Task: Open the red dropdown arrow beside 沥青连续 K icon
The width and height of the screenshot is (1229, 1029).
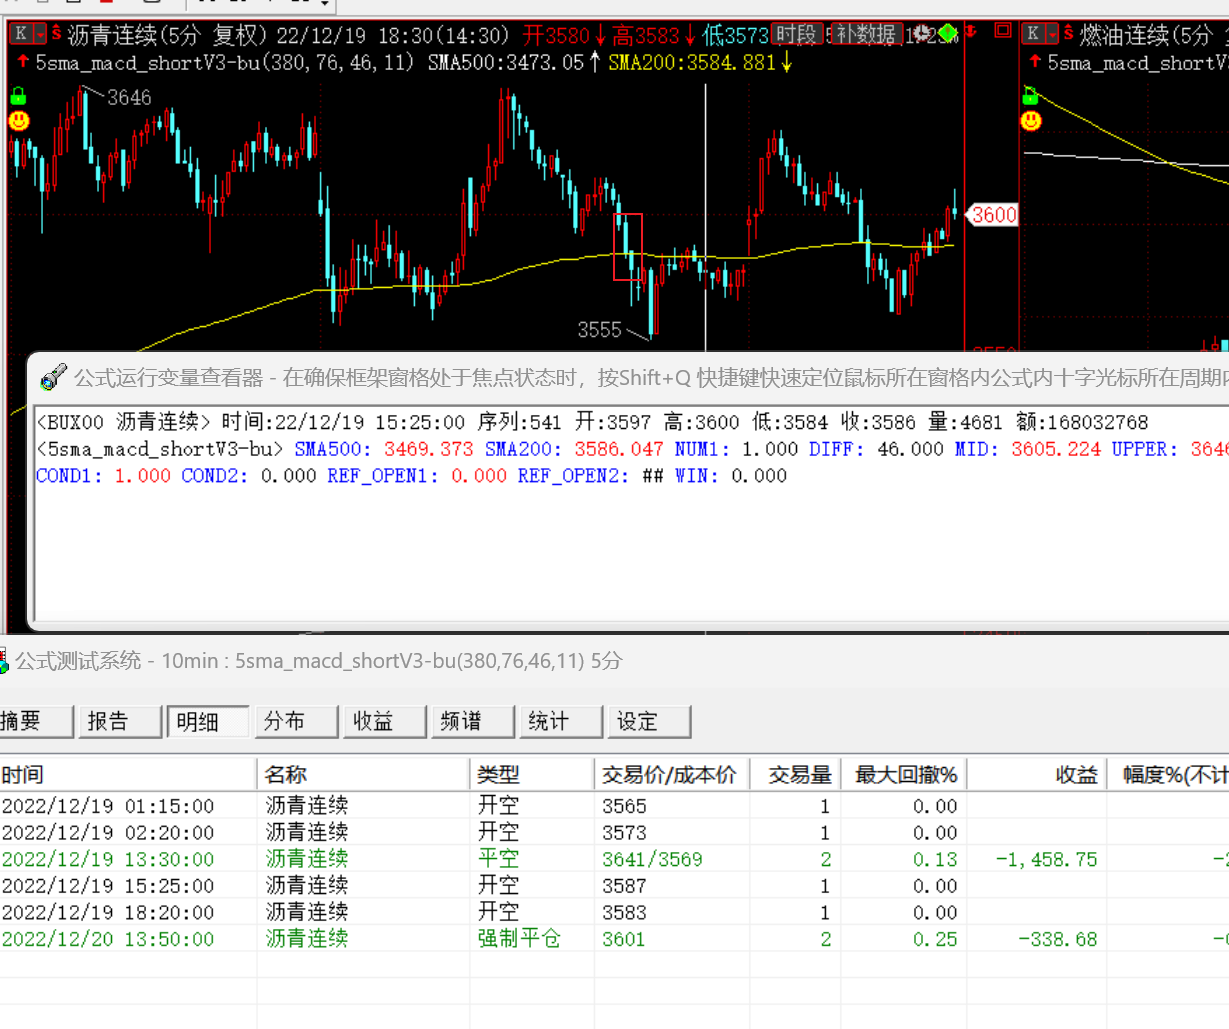Action: tap(40, 34)
